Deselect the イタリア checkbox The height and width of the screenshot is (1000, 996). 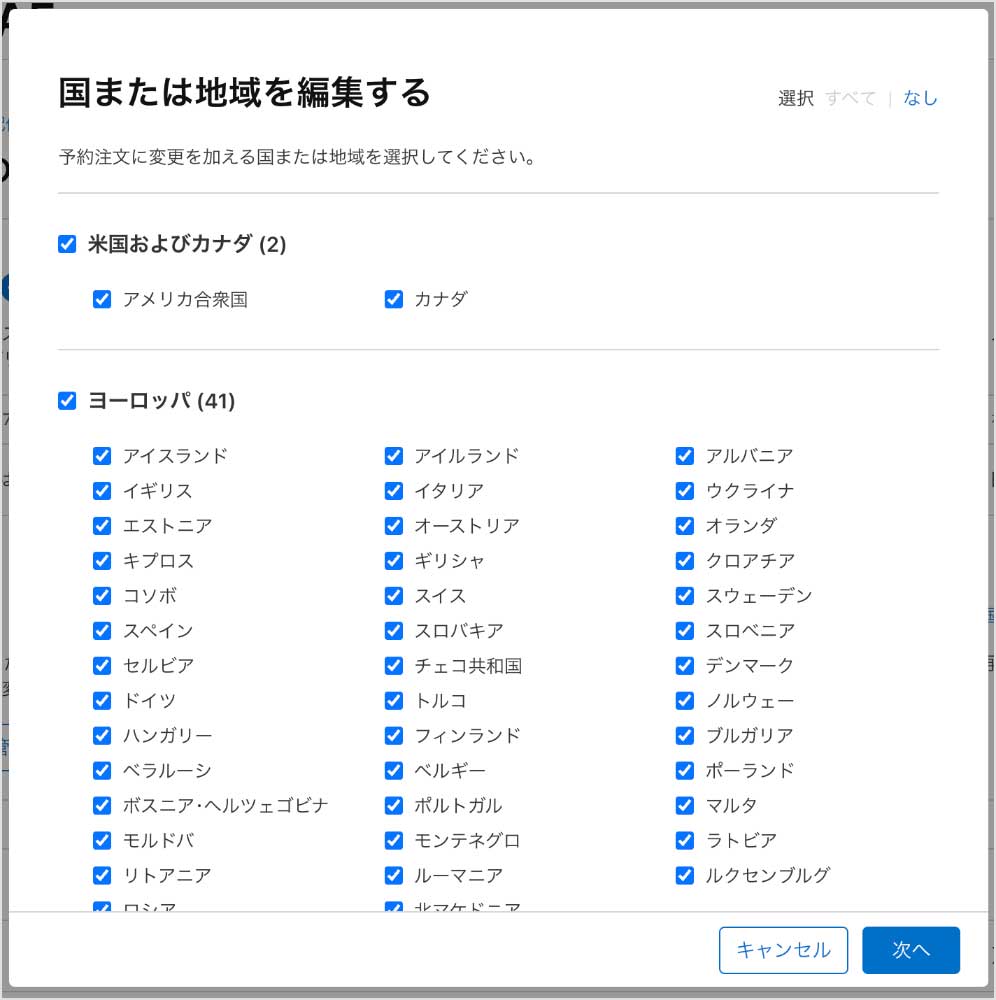[x=394, y=491]
